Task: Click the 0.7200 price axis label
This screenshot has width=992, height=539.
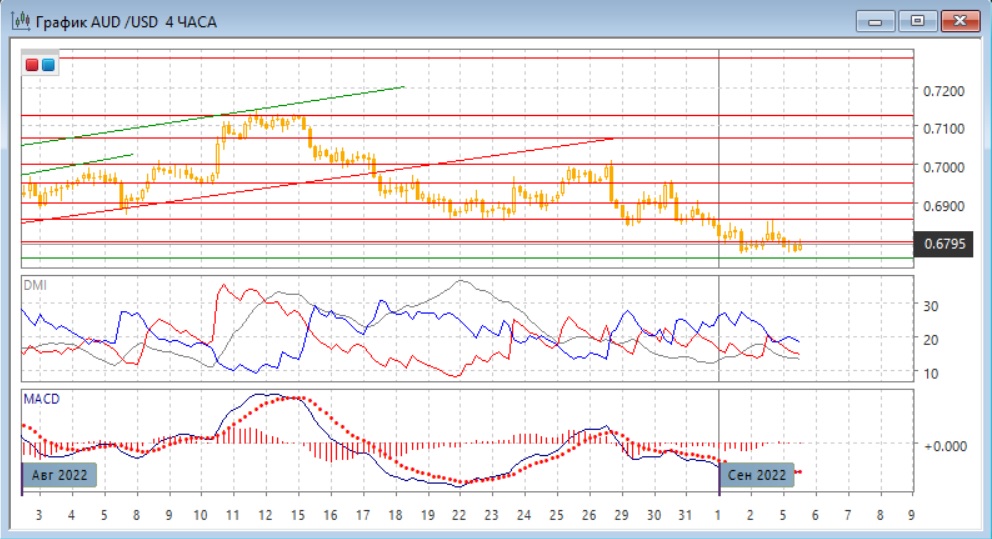Action: (944, 91)
